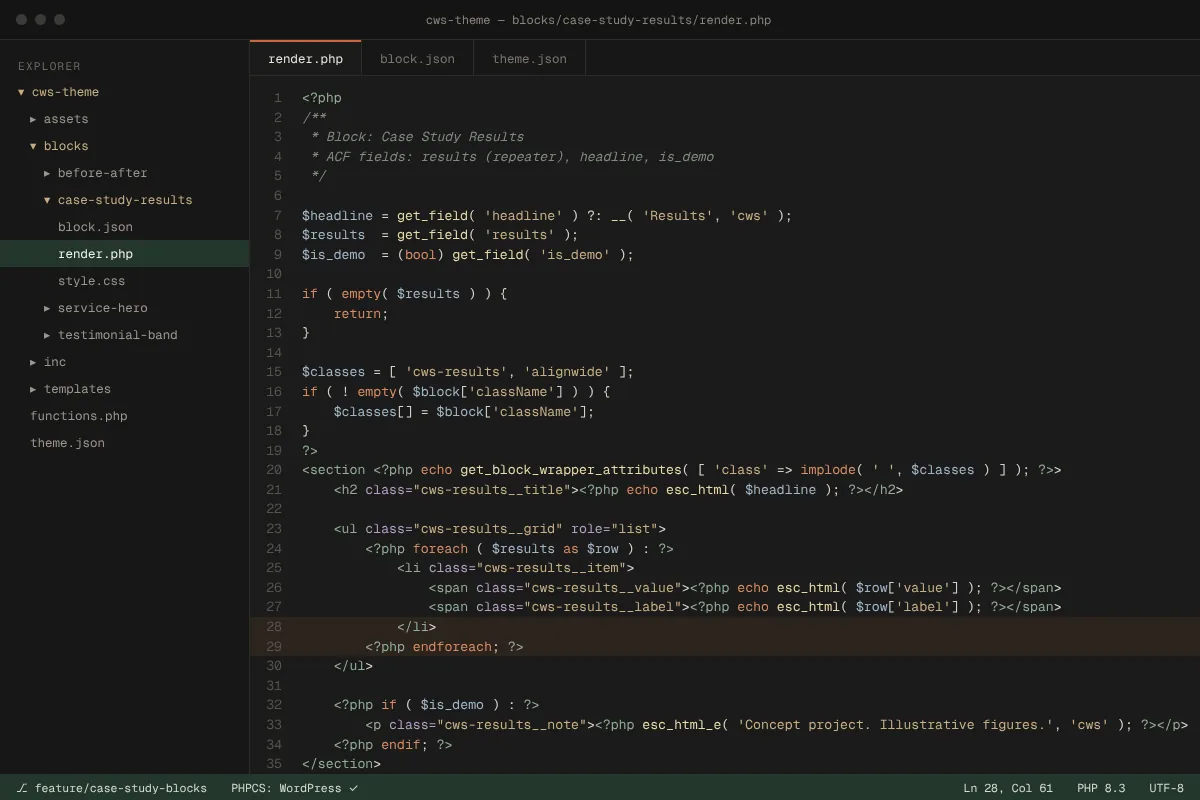1200x800 pixels.
Task: Switch to the block.json editor tab
Action: point(417,59)
